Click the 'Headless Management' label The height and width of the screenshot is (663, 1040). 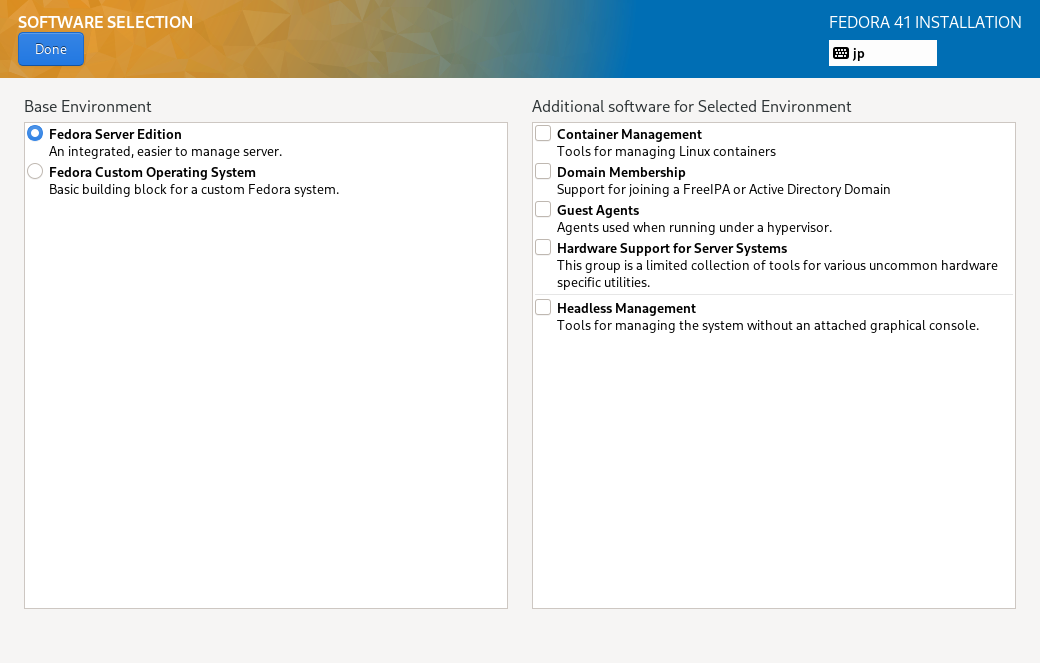tap(627, 308)
